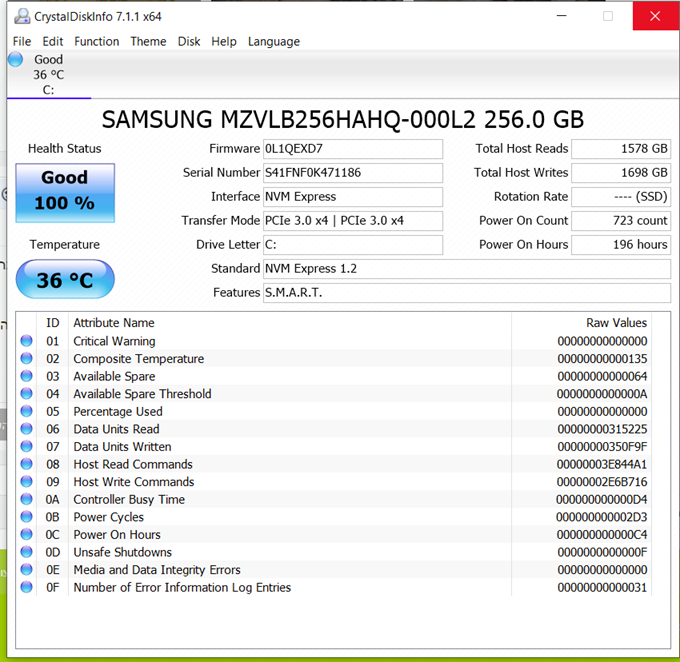Open the Function menu
Image resolution: width=680 pixels, height=662 pixels.
(96, 42)
